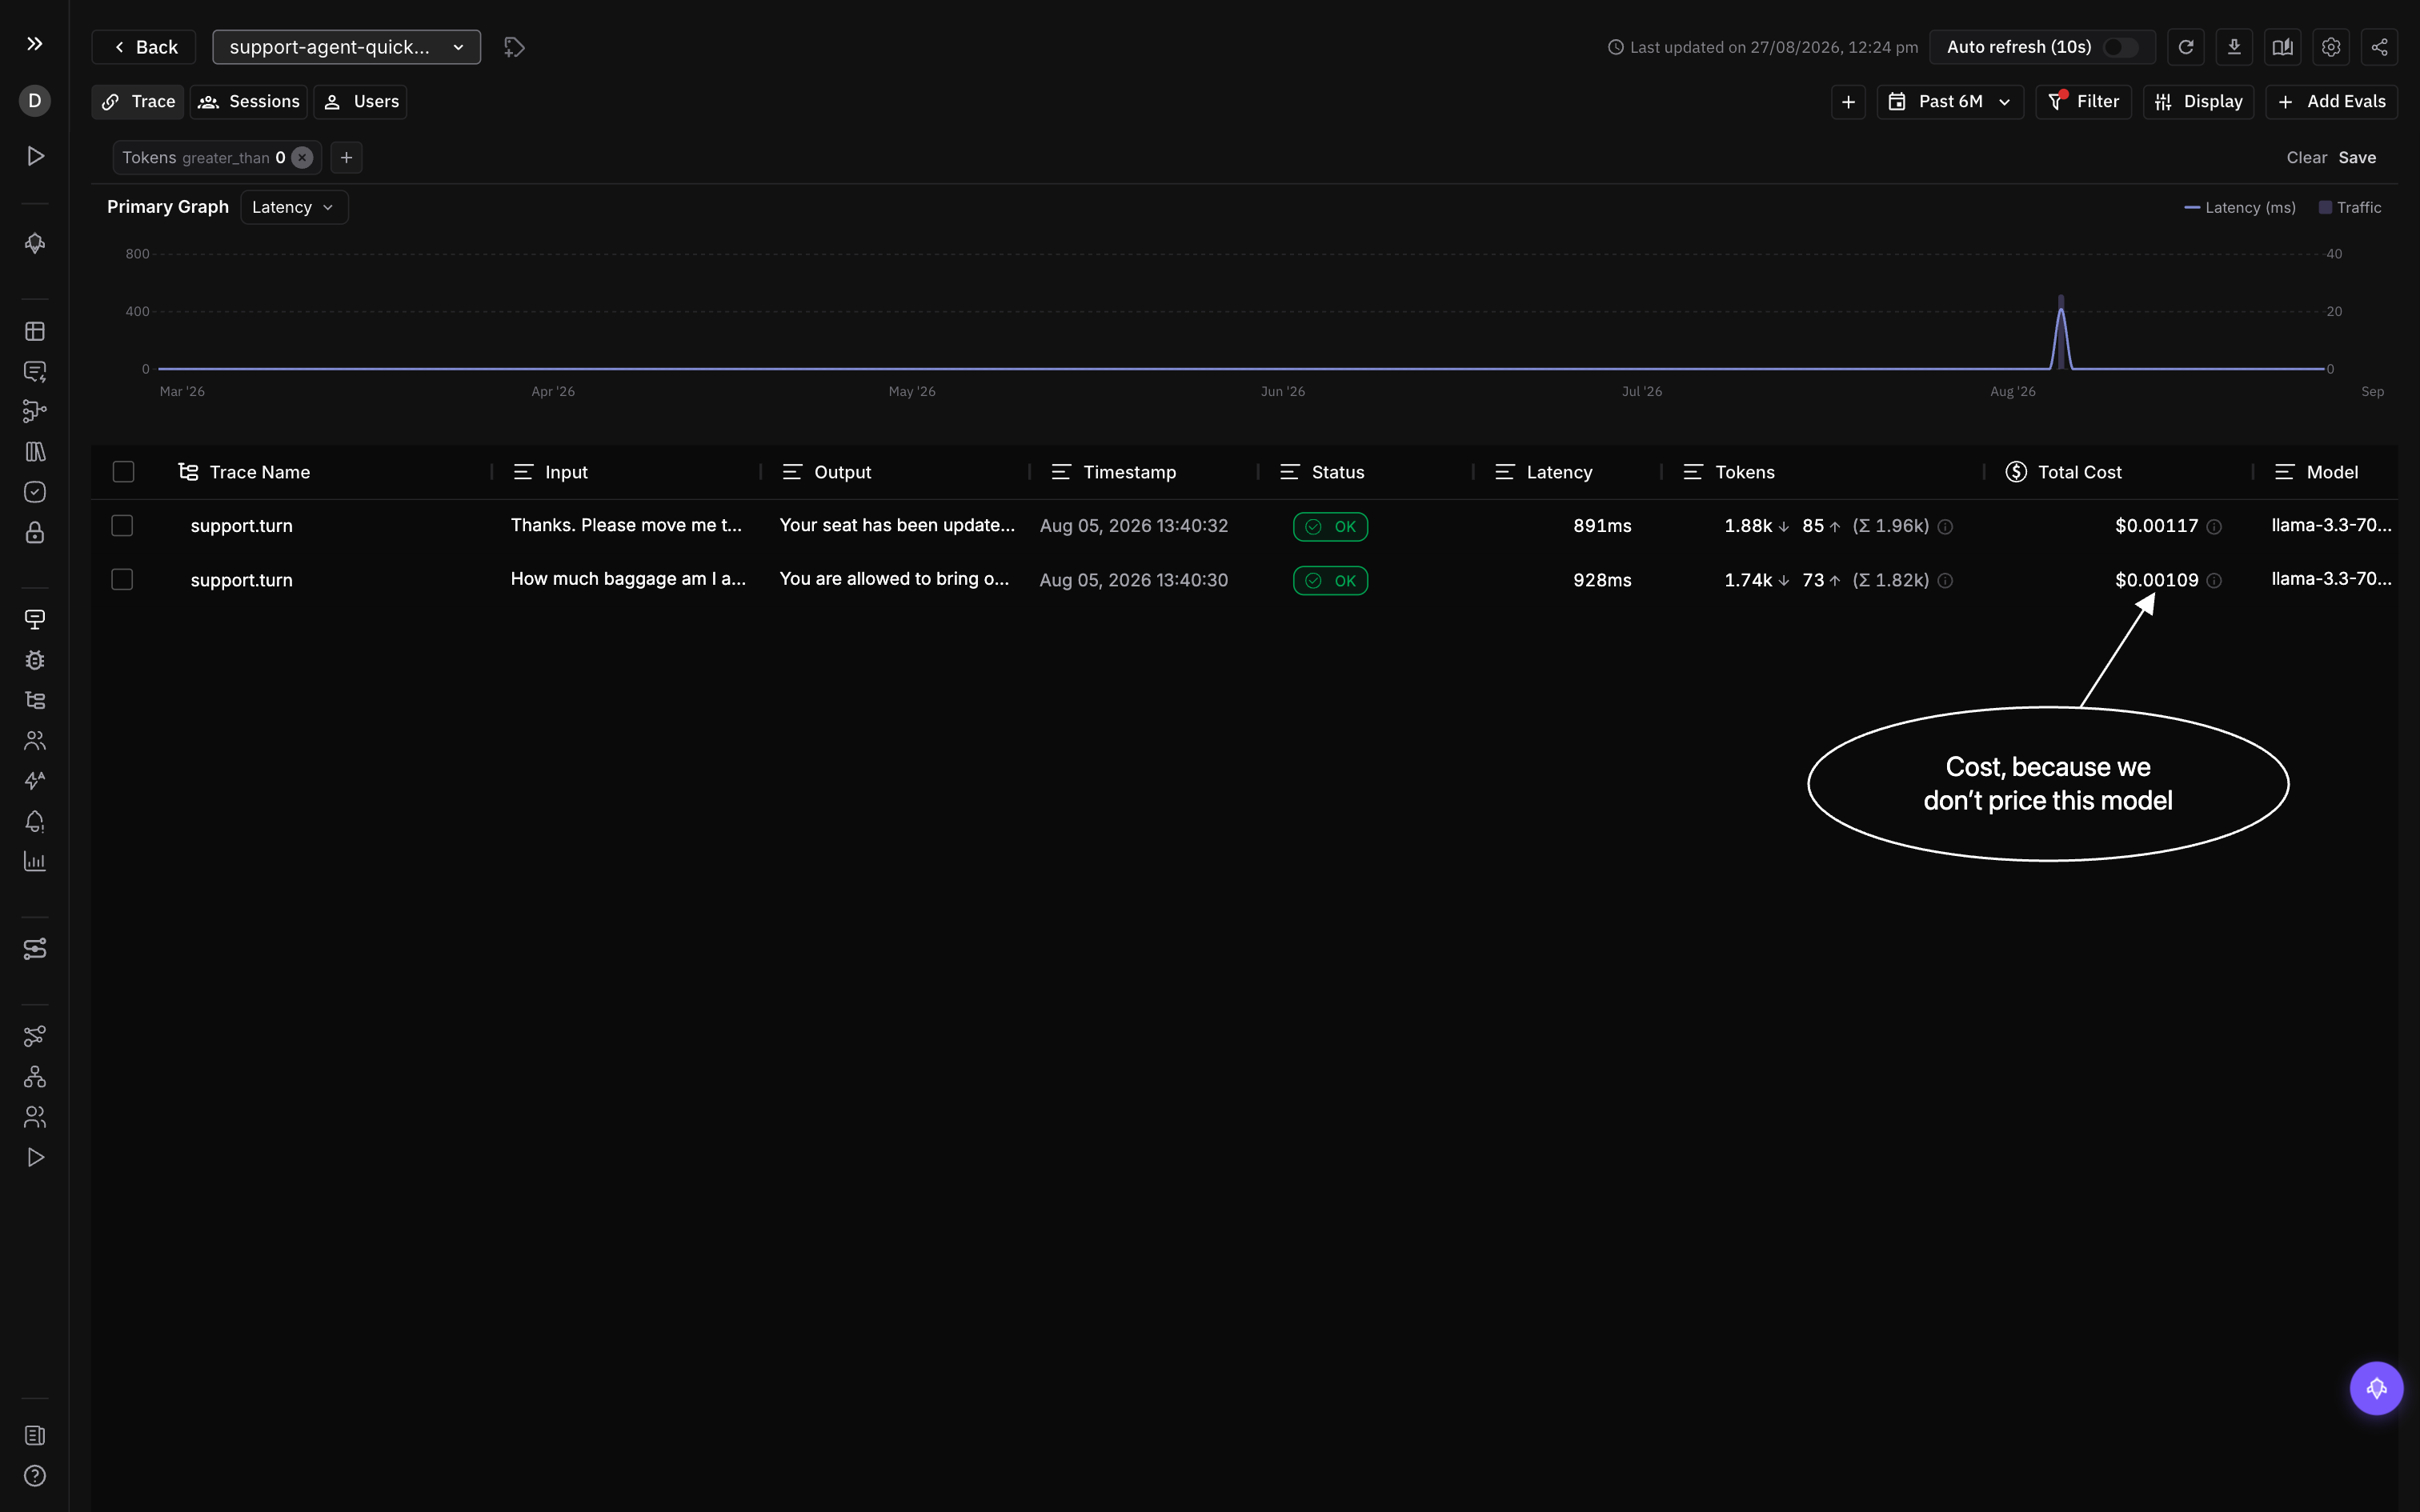Open the library books icon in sidebar
The image size is (2420, 1512).
[35, 451]
